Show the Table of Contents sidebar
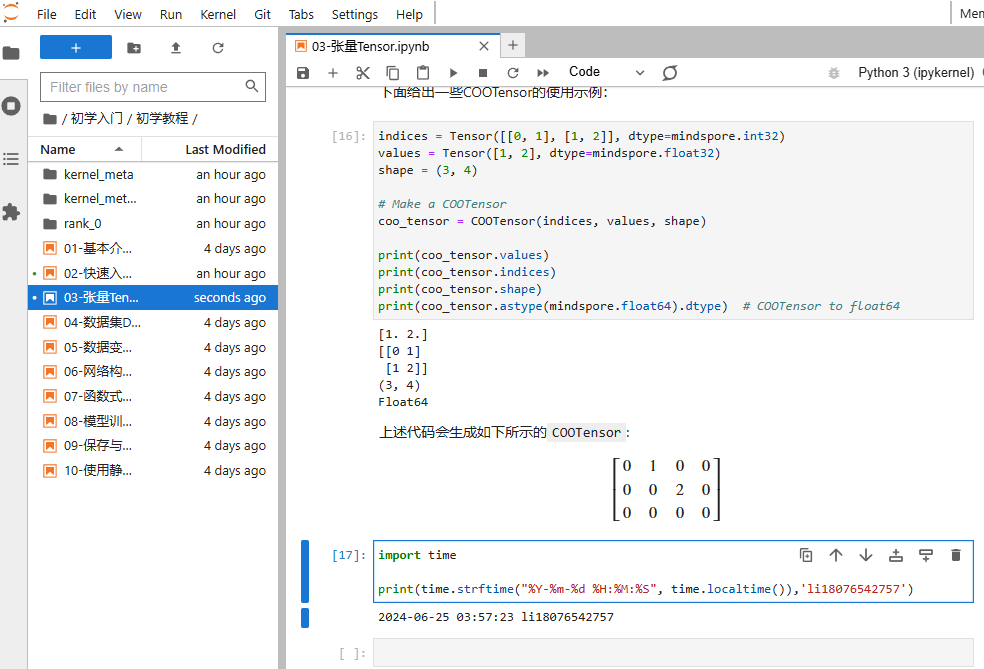Viewport: 984px width, 669px height. [x=11, y=159]
